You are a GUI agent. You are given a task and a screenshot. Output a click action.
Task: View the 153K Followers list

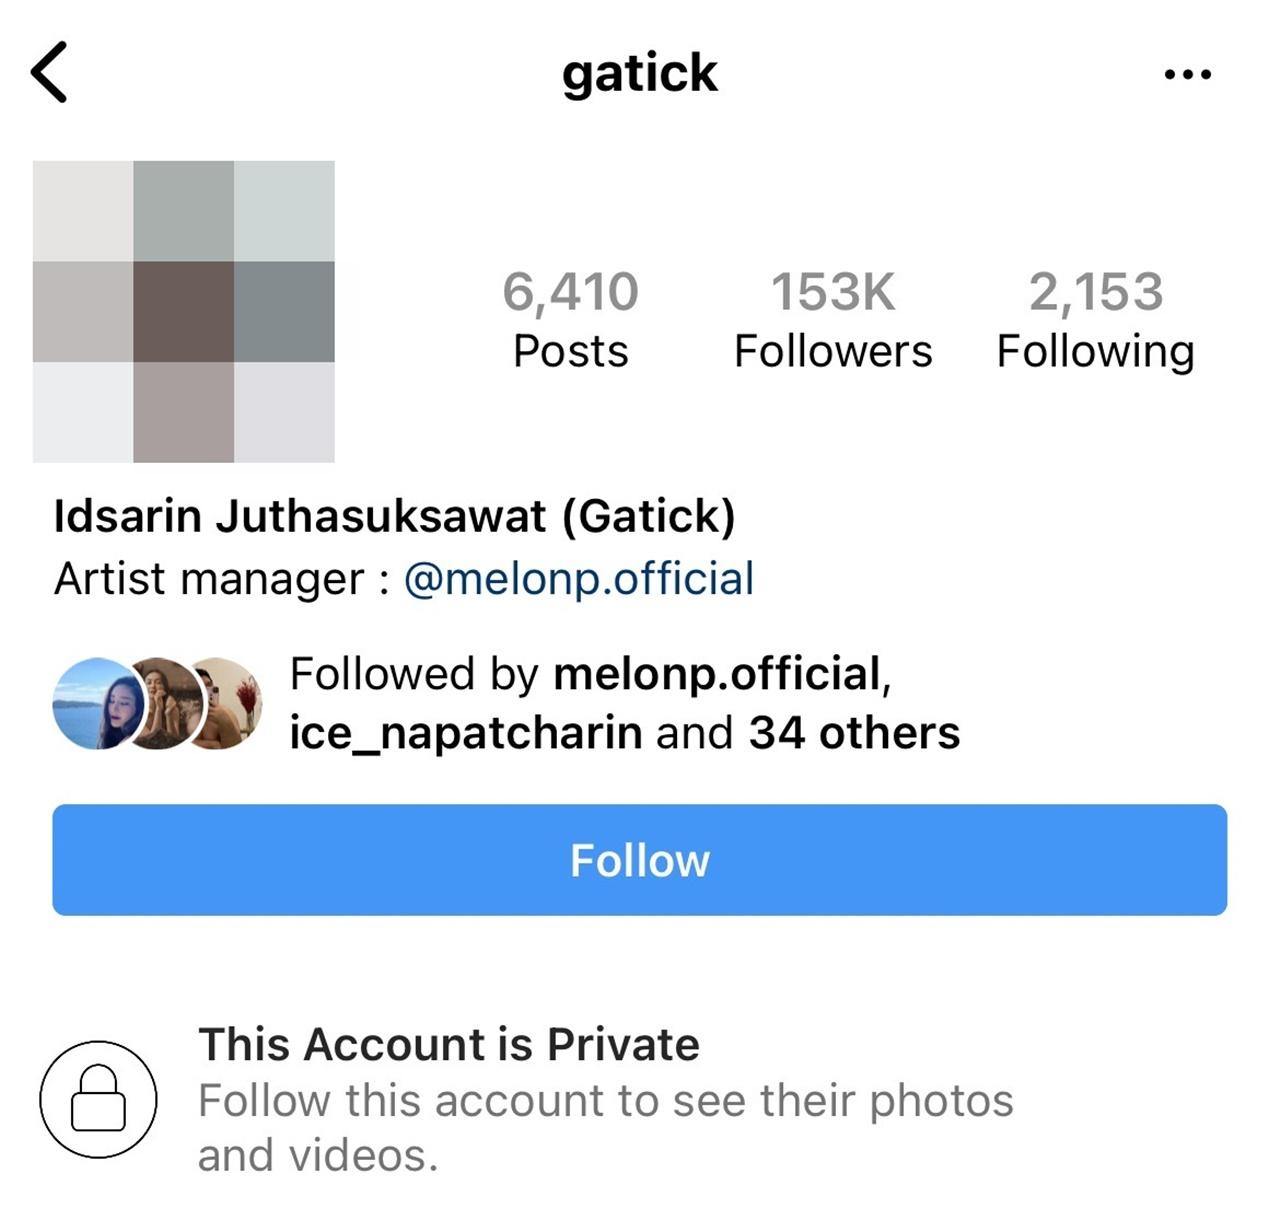(x=833, y=320)
